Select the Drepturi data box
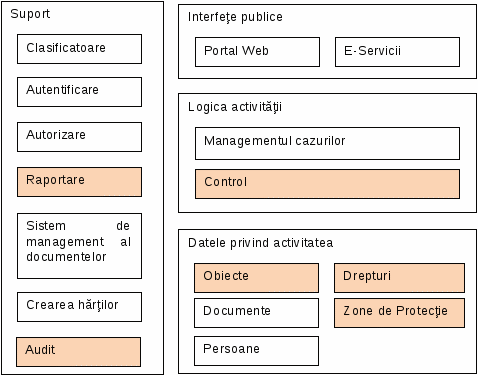The image size is (478, 375). point(399,278)
